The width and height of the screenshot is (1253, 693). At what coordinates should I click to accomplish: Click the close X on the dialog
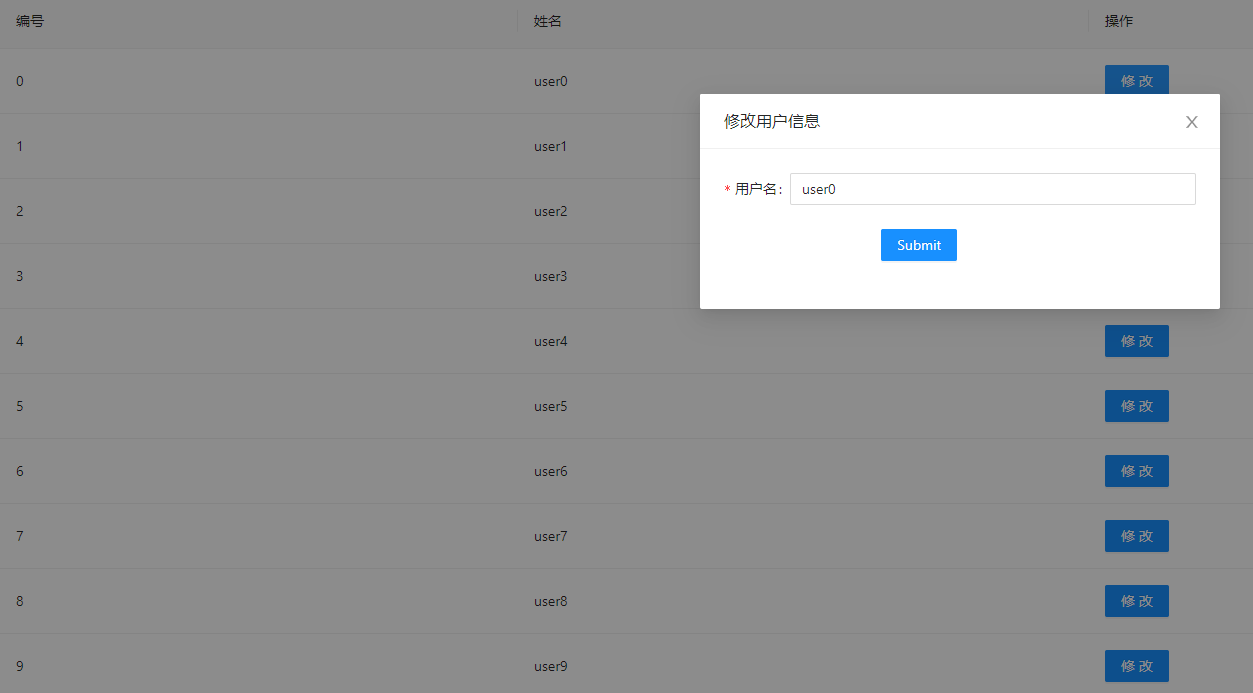[x=1191, y=121]
